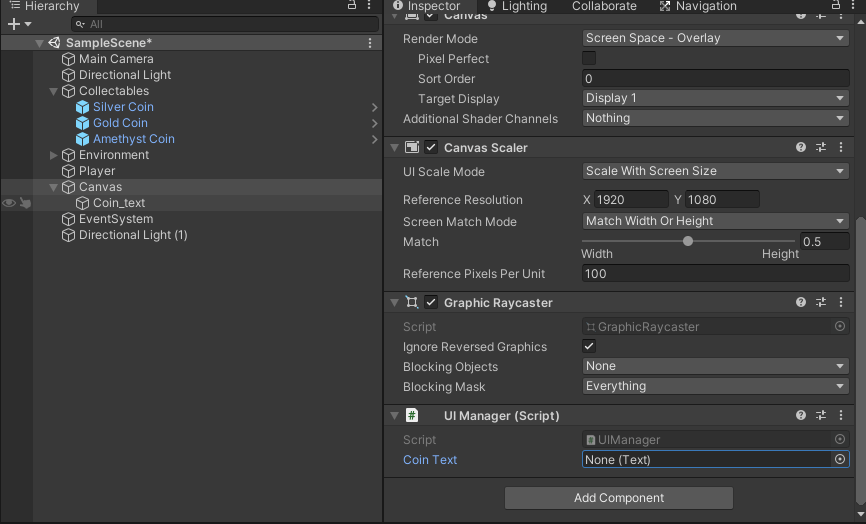
Task: Open UI Manager component kebab menu
Action: [x=841, y=415]
